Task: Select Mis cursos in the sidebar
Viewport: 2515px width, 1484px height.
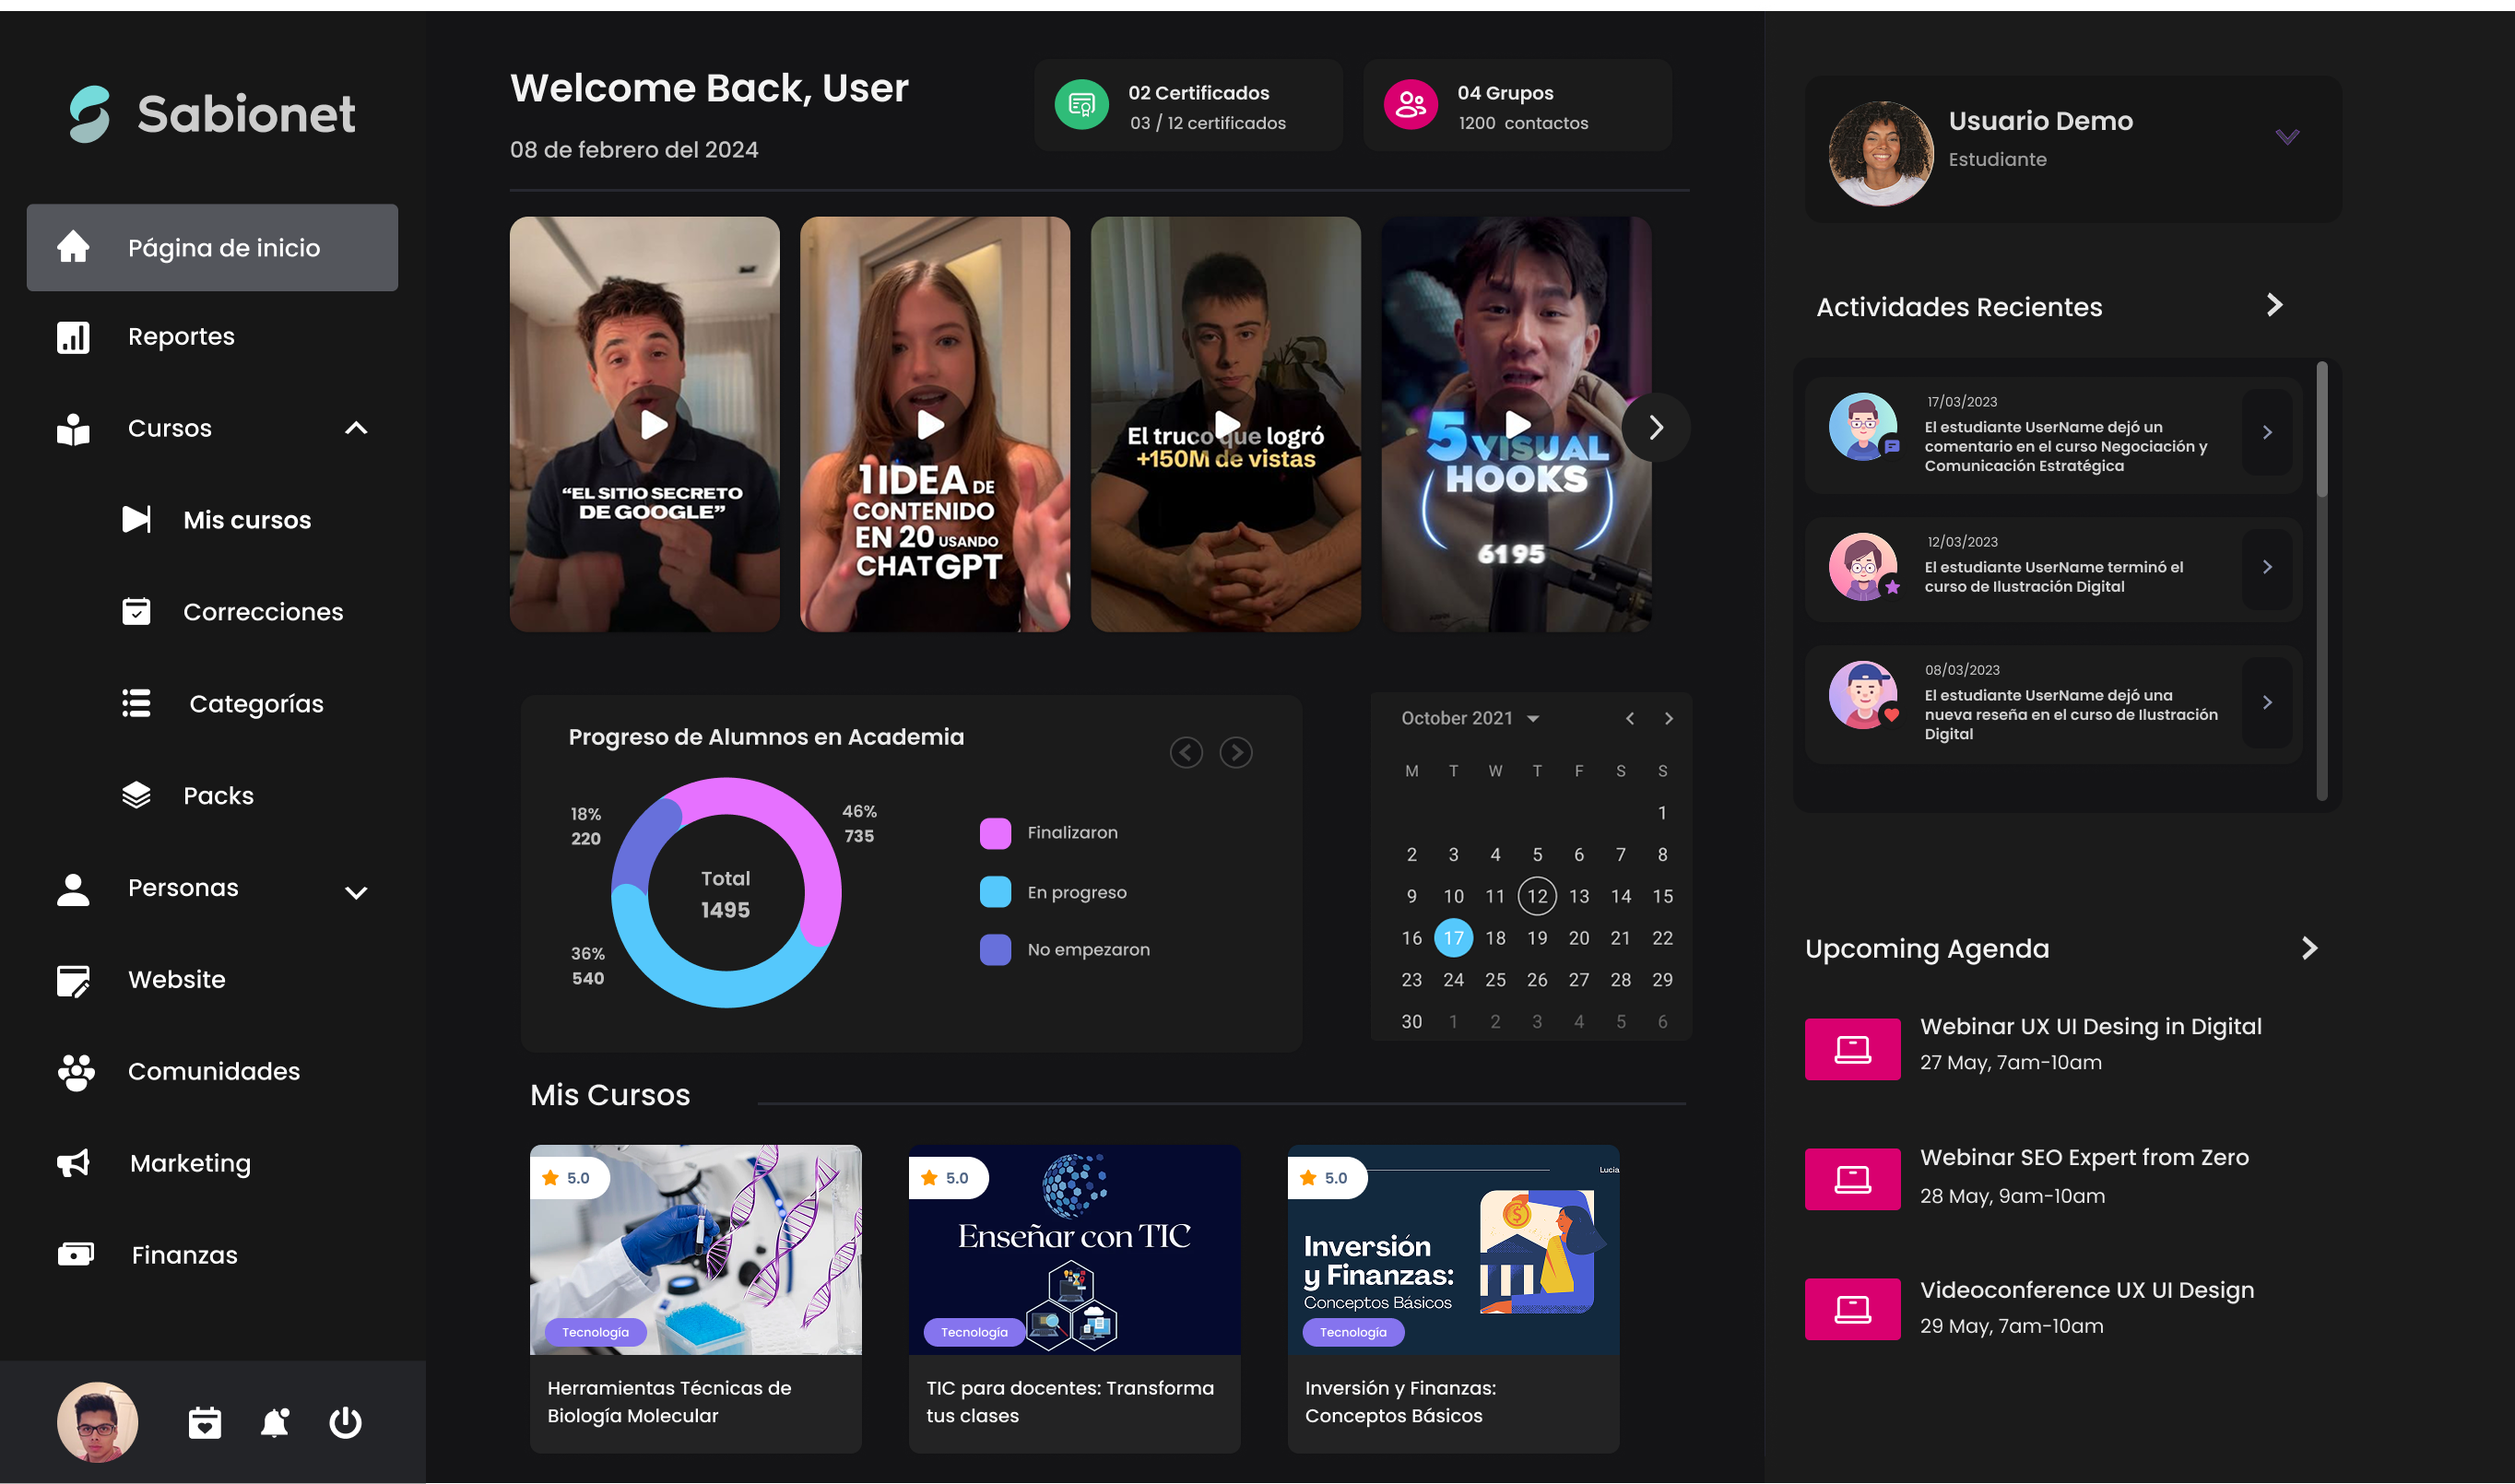Action: click(246, 520)
